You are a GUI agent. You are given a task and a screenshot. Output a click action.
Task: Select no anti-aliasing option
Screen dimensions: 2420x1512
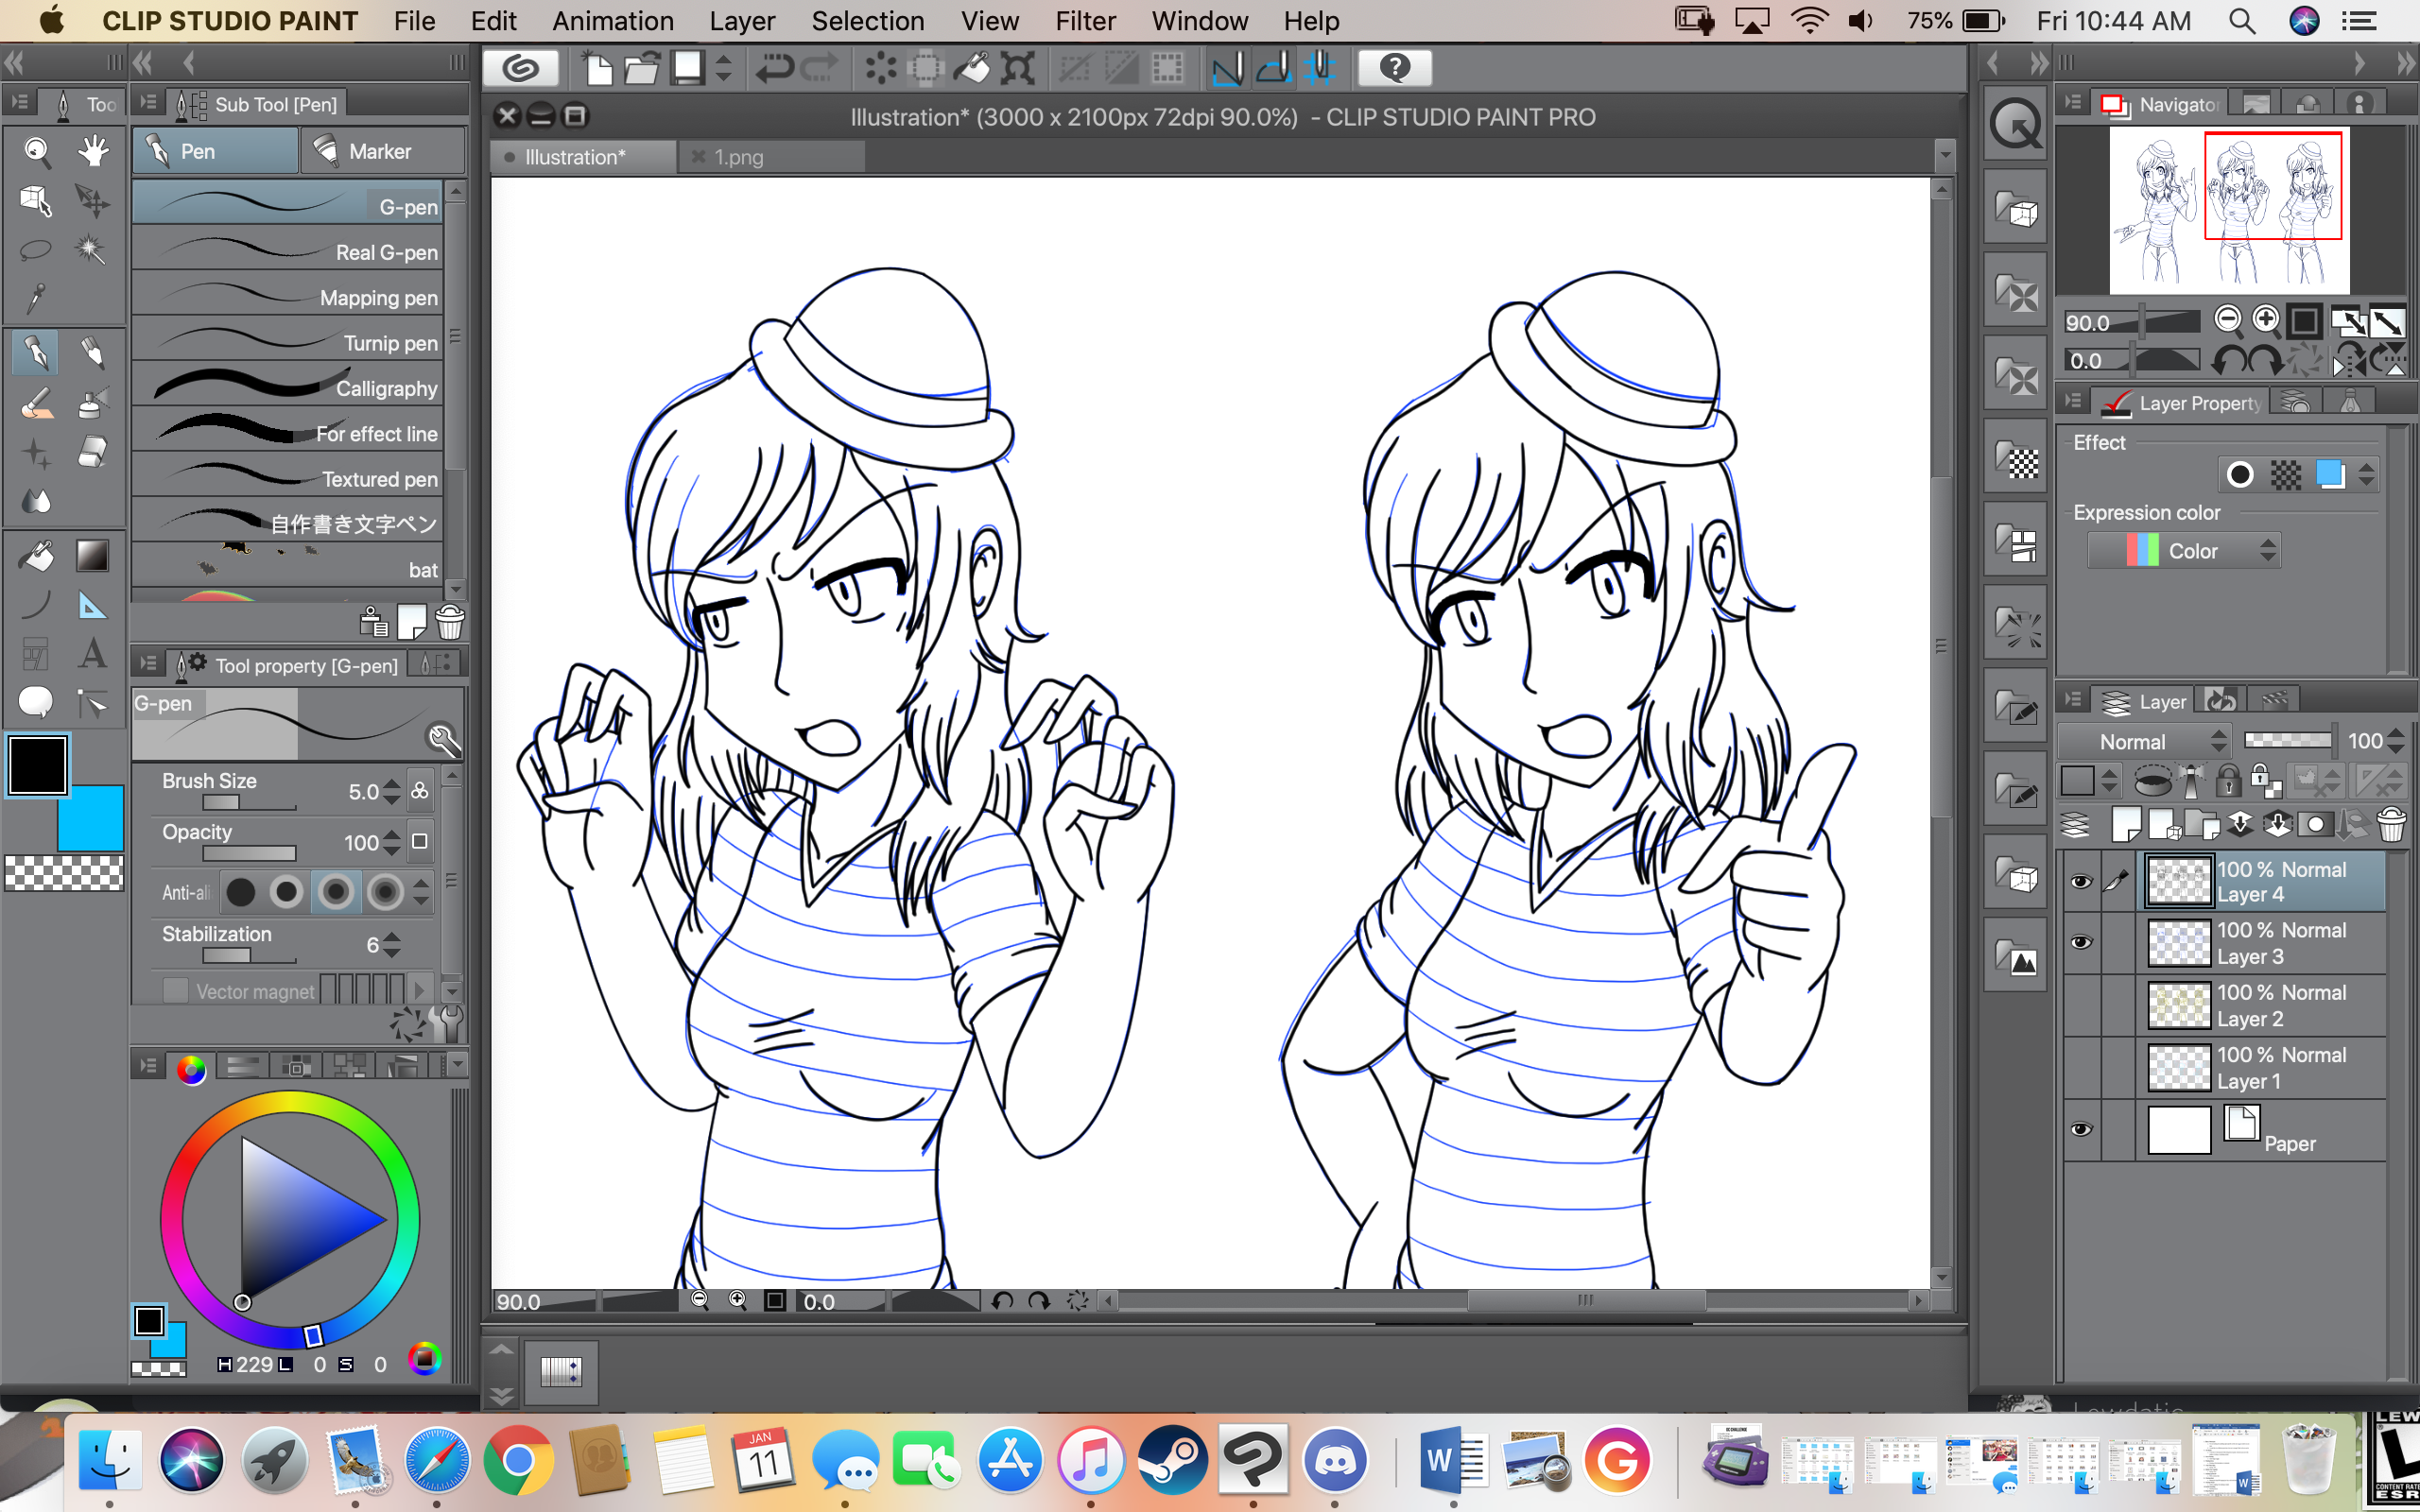tap(240, 892)
